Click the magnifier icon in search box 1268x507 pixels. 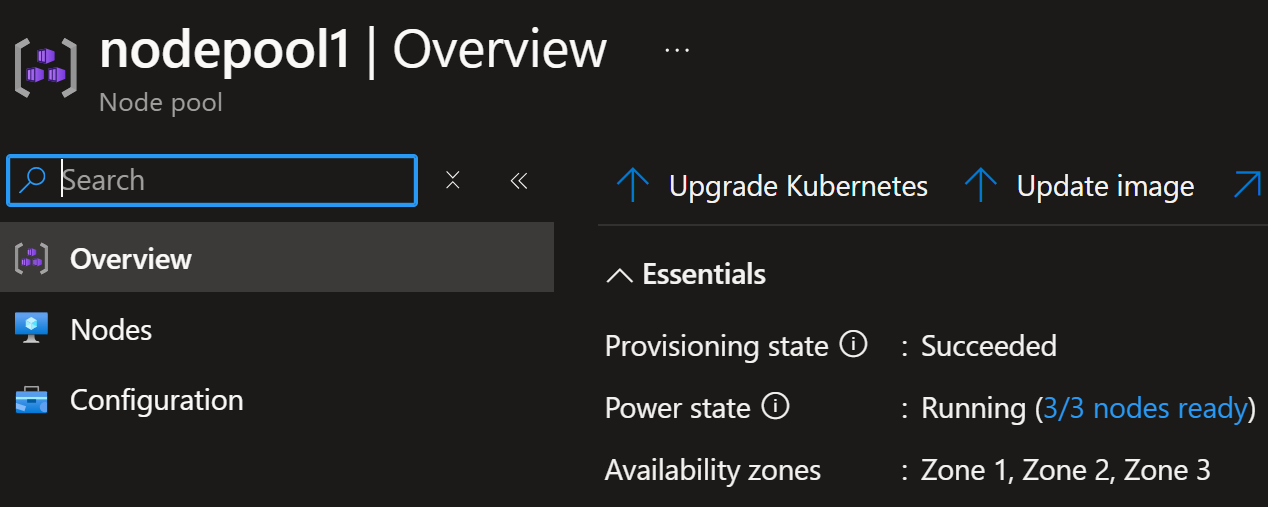pos(34,180)
